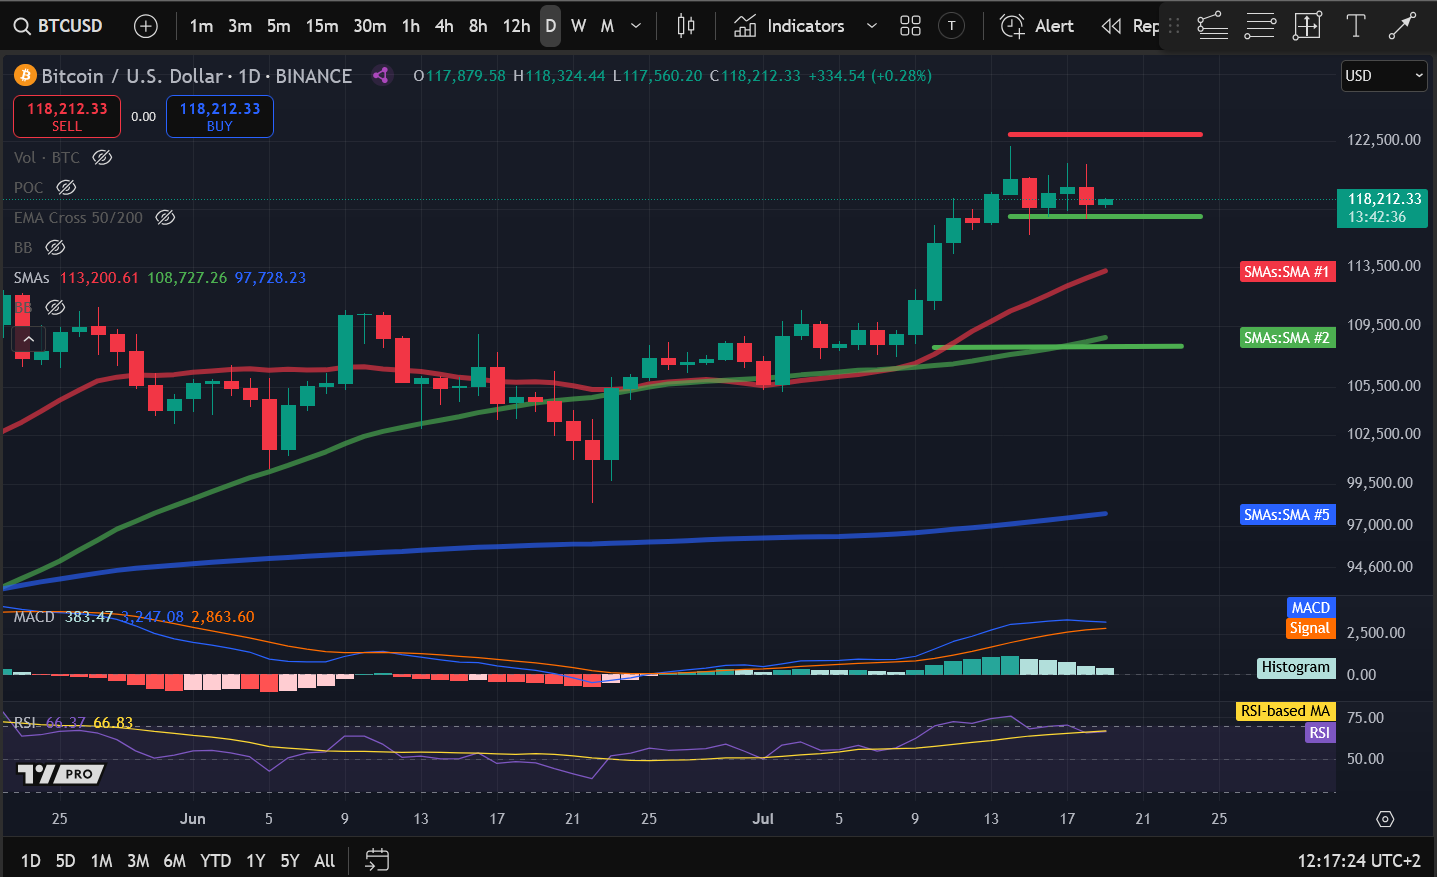Choose the 4h interval
The height and width of the screenshot is (877, 1437).
point(444,26)
